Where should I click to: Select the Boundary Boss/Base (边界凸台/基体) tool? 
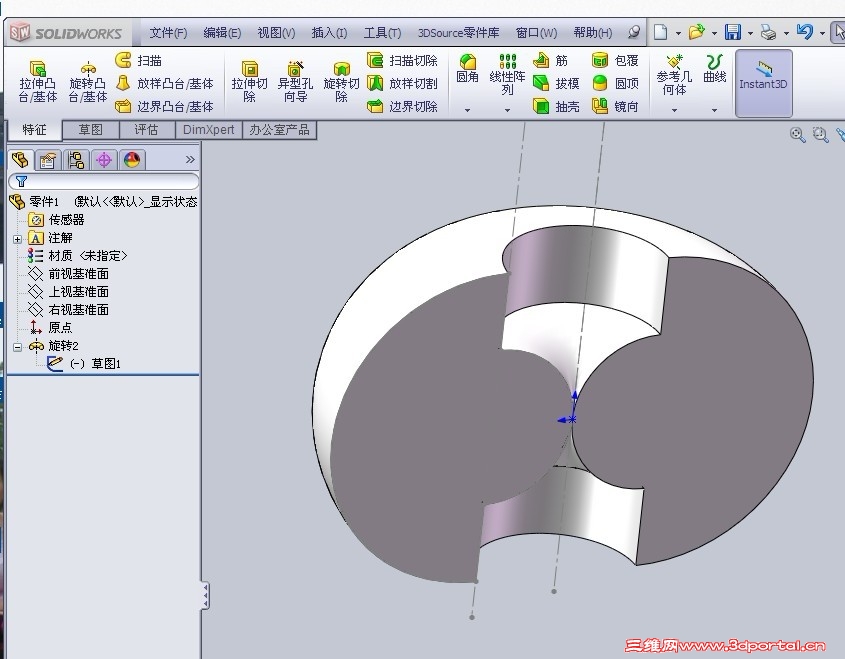point(164,106)
